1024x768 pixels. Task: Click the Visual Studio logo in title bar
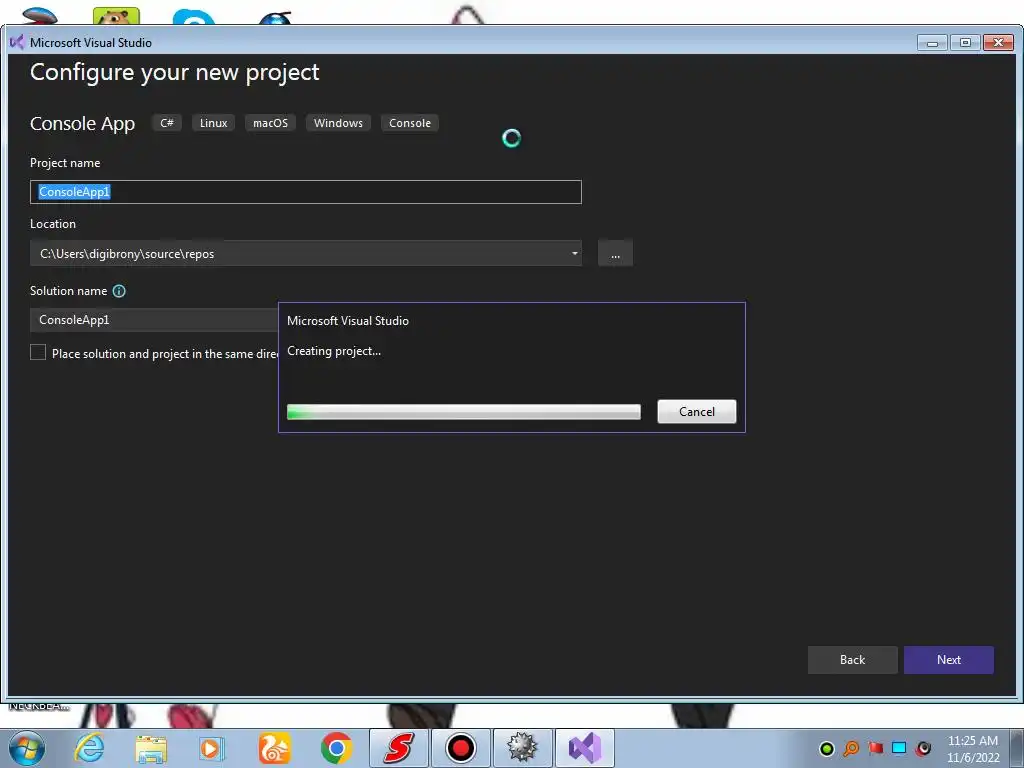click(17, 42)
